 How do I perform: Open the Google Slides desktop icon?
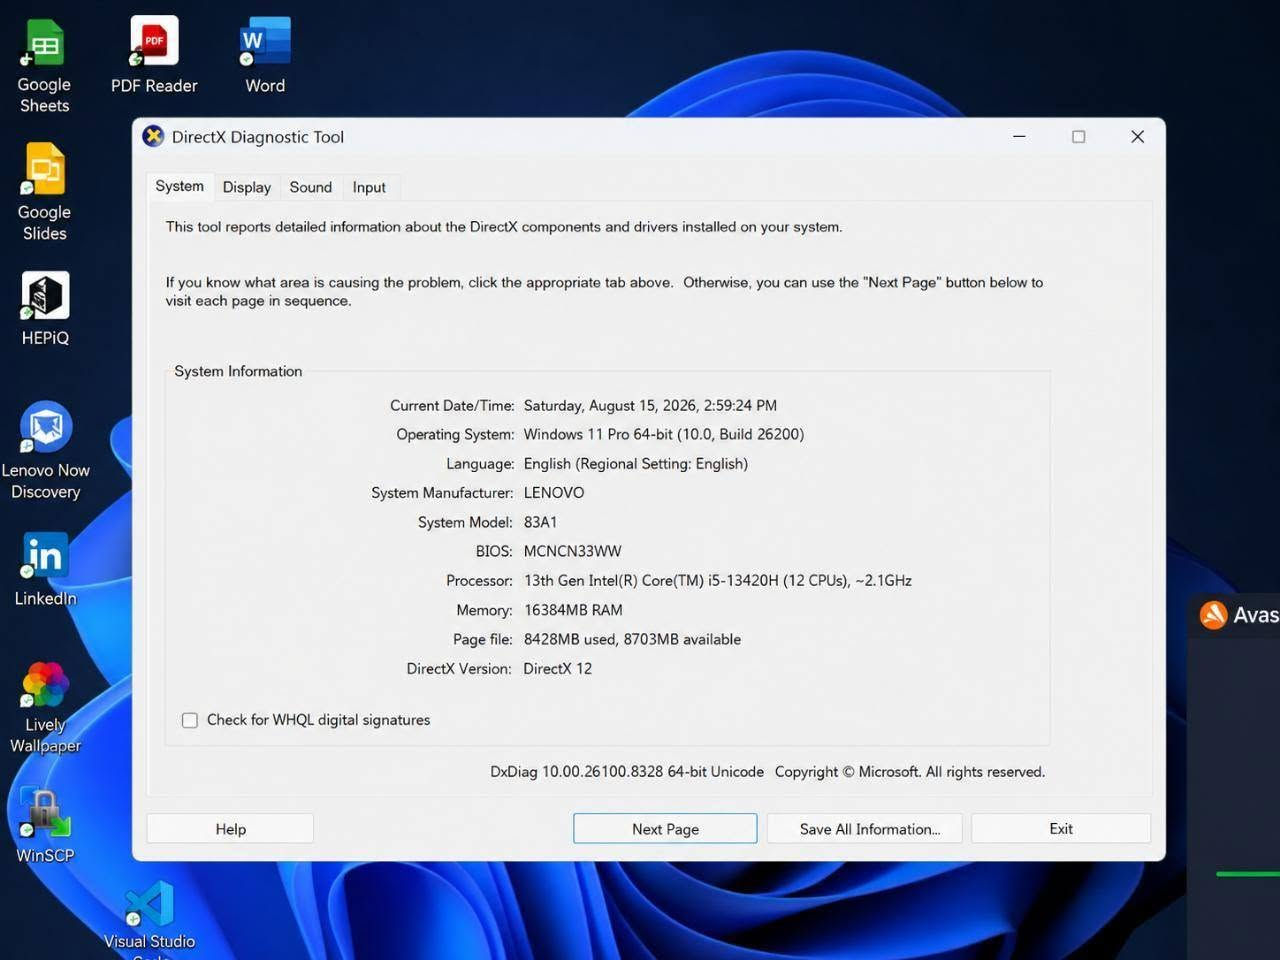click(44, 192)
